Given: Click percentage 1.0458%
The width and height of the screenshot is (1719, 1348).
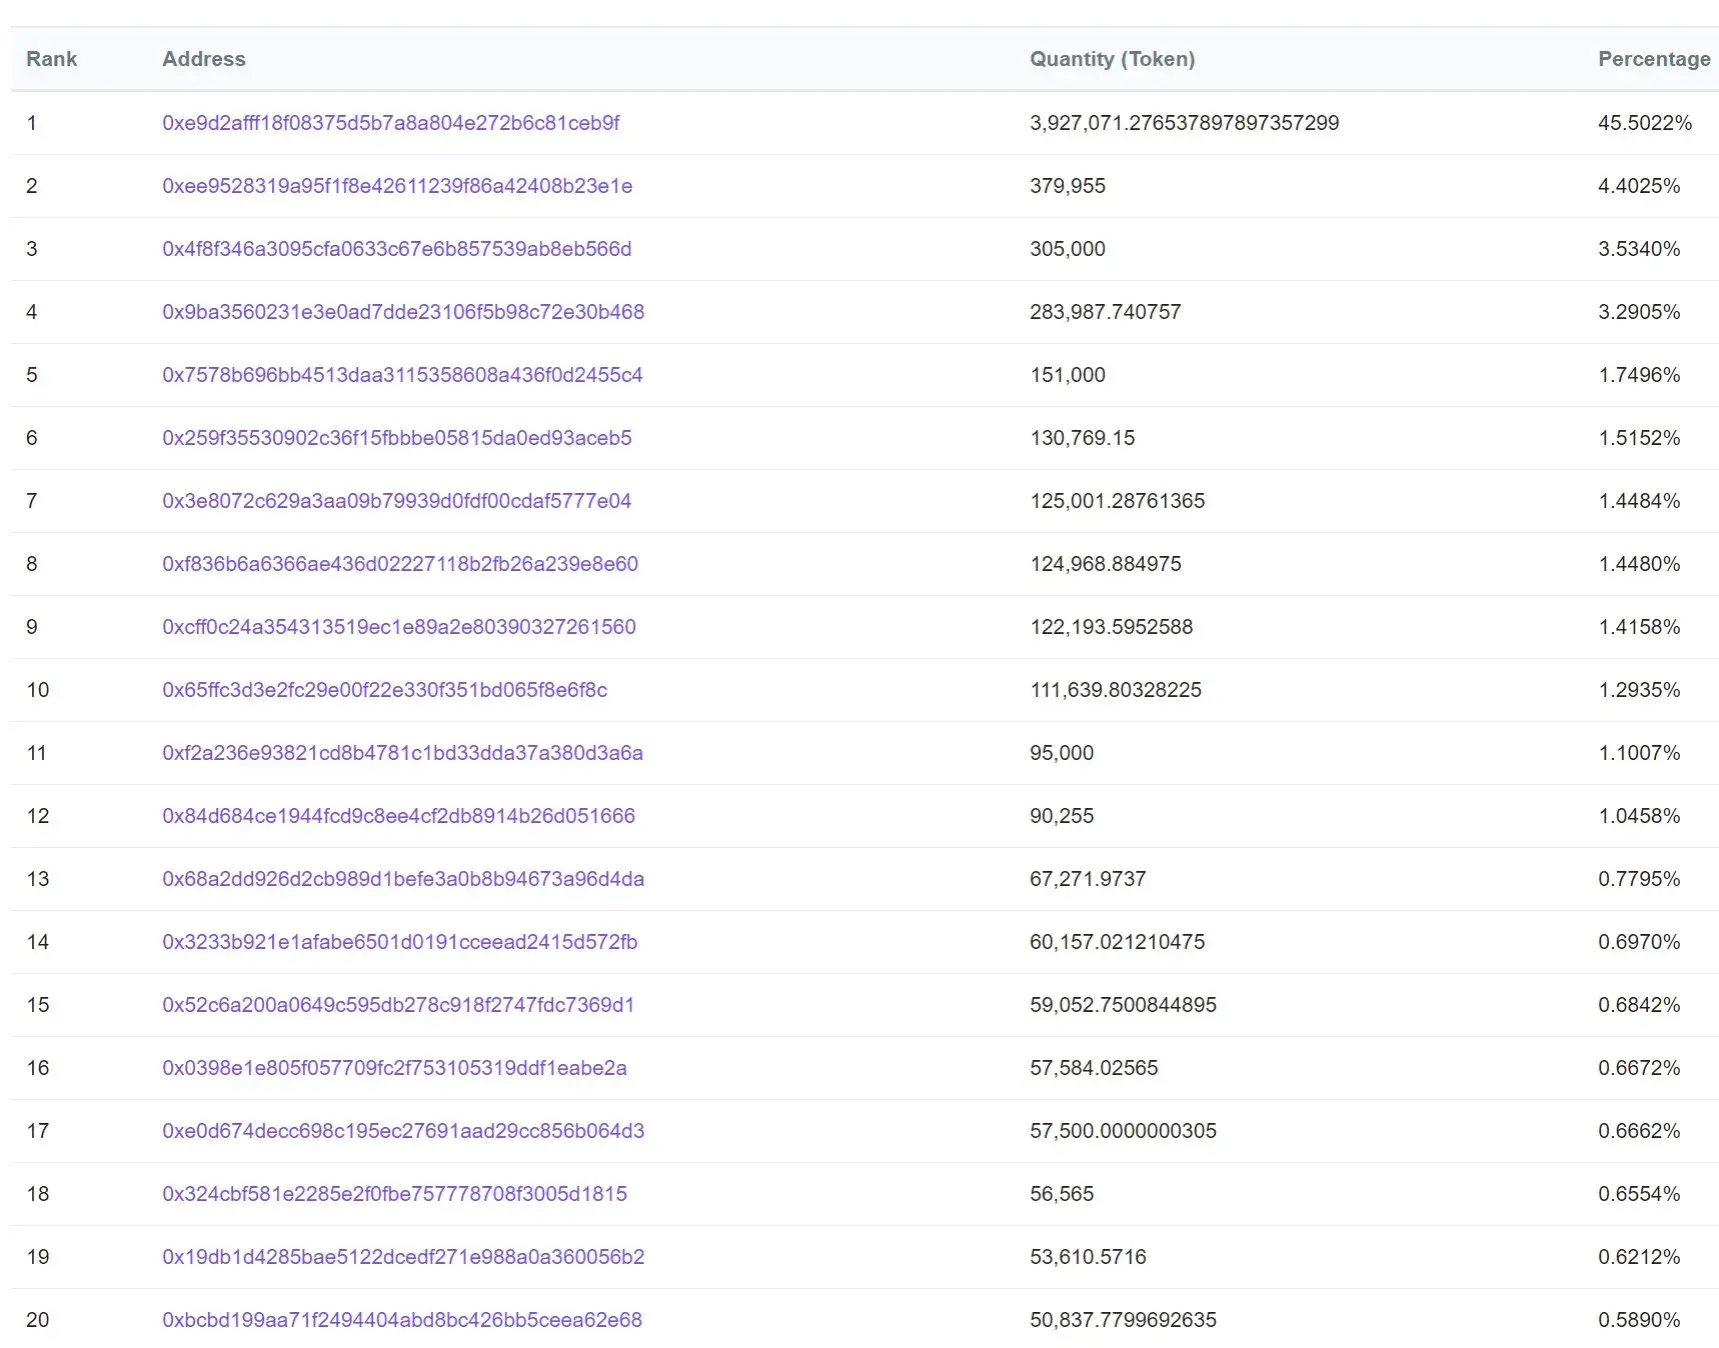Looking at the screenshot, I should (1639, 816).
